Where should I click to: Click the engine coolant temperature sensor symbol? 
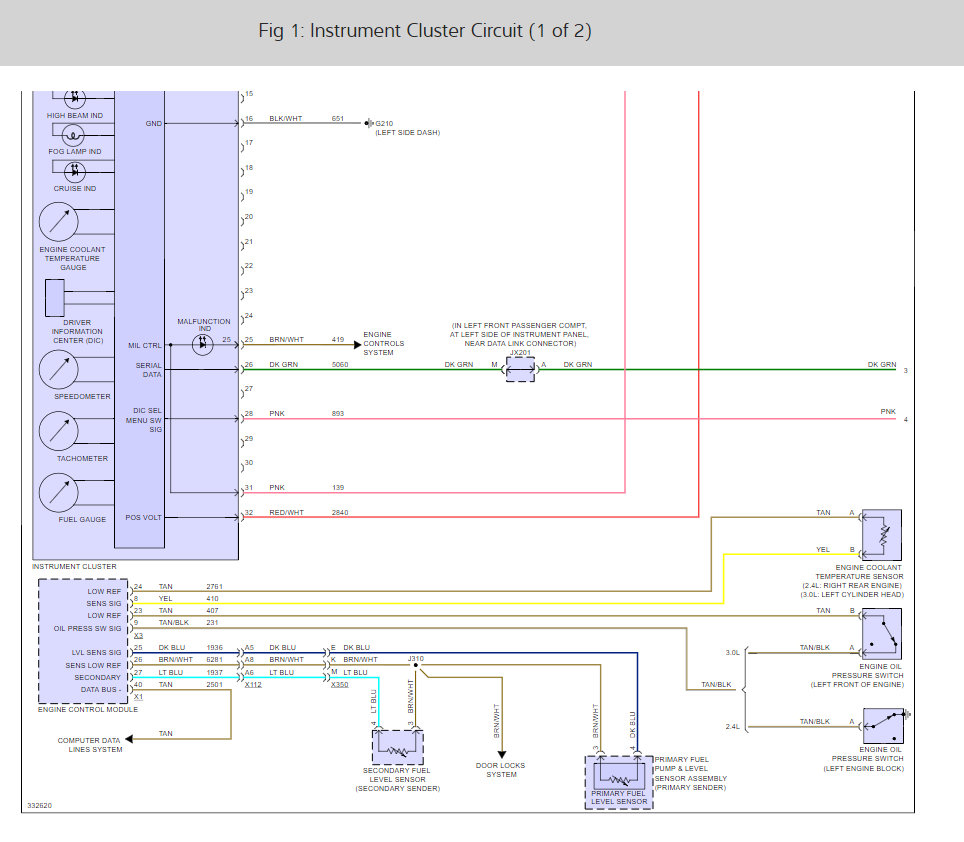(x=882, y=536)
